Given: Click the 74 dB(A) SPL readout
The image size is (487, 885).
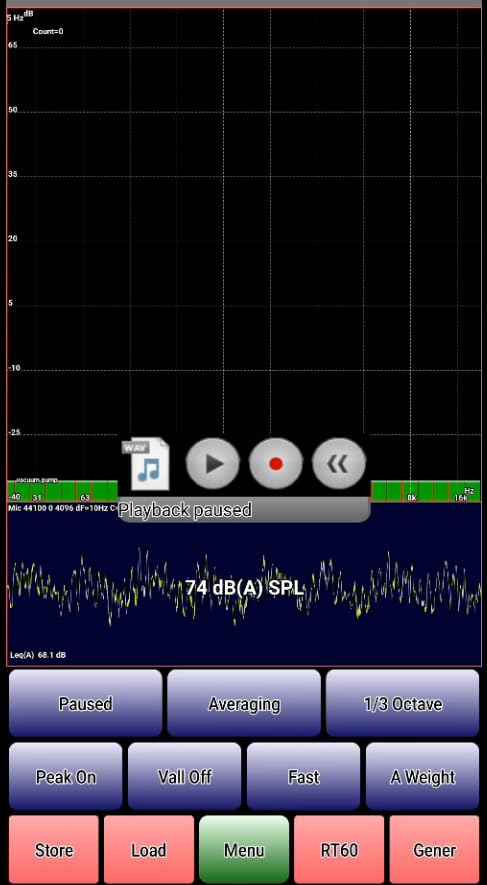Looking at the screenshot, I should [245, 588].
